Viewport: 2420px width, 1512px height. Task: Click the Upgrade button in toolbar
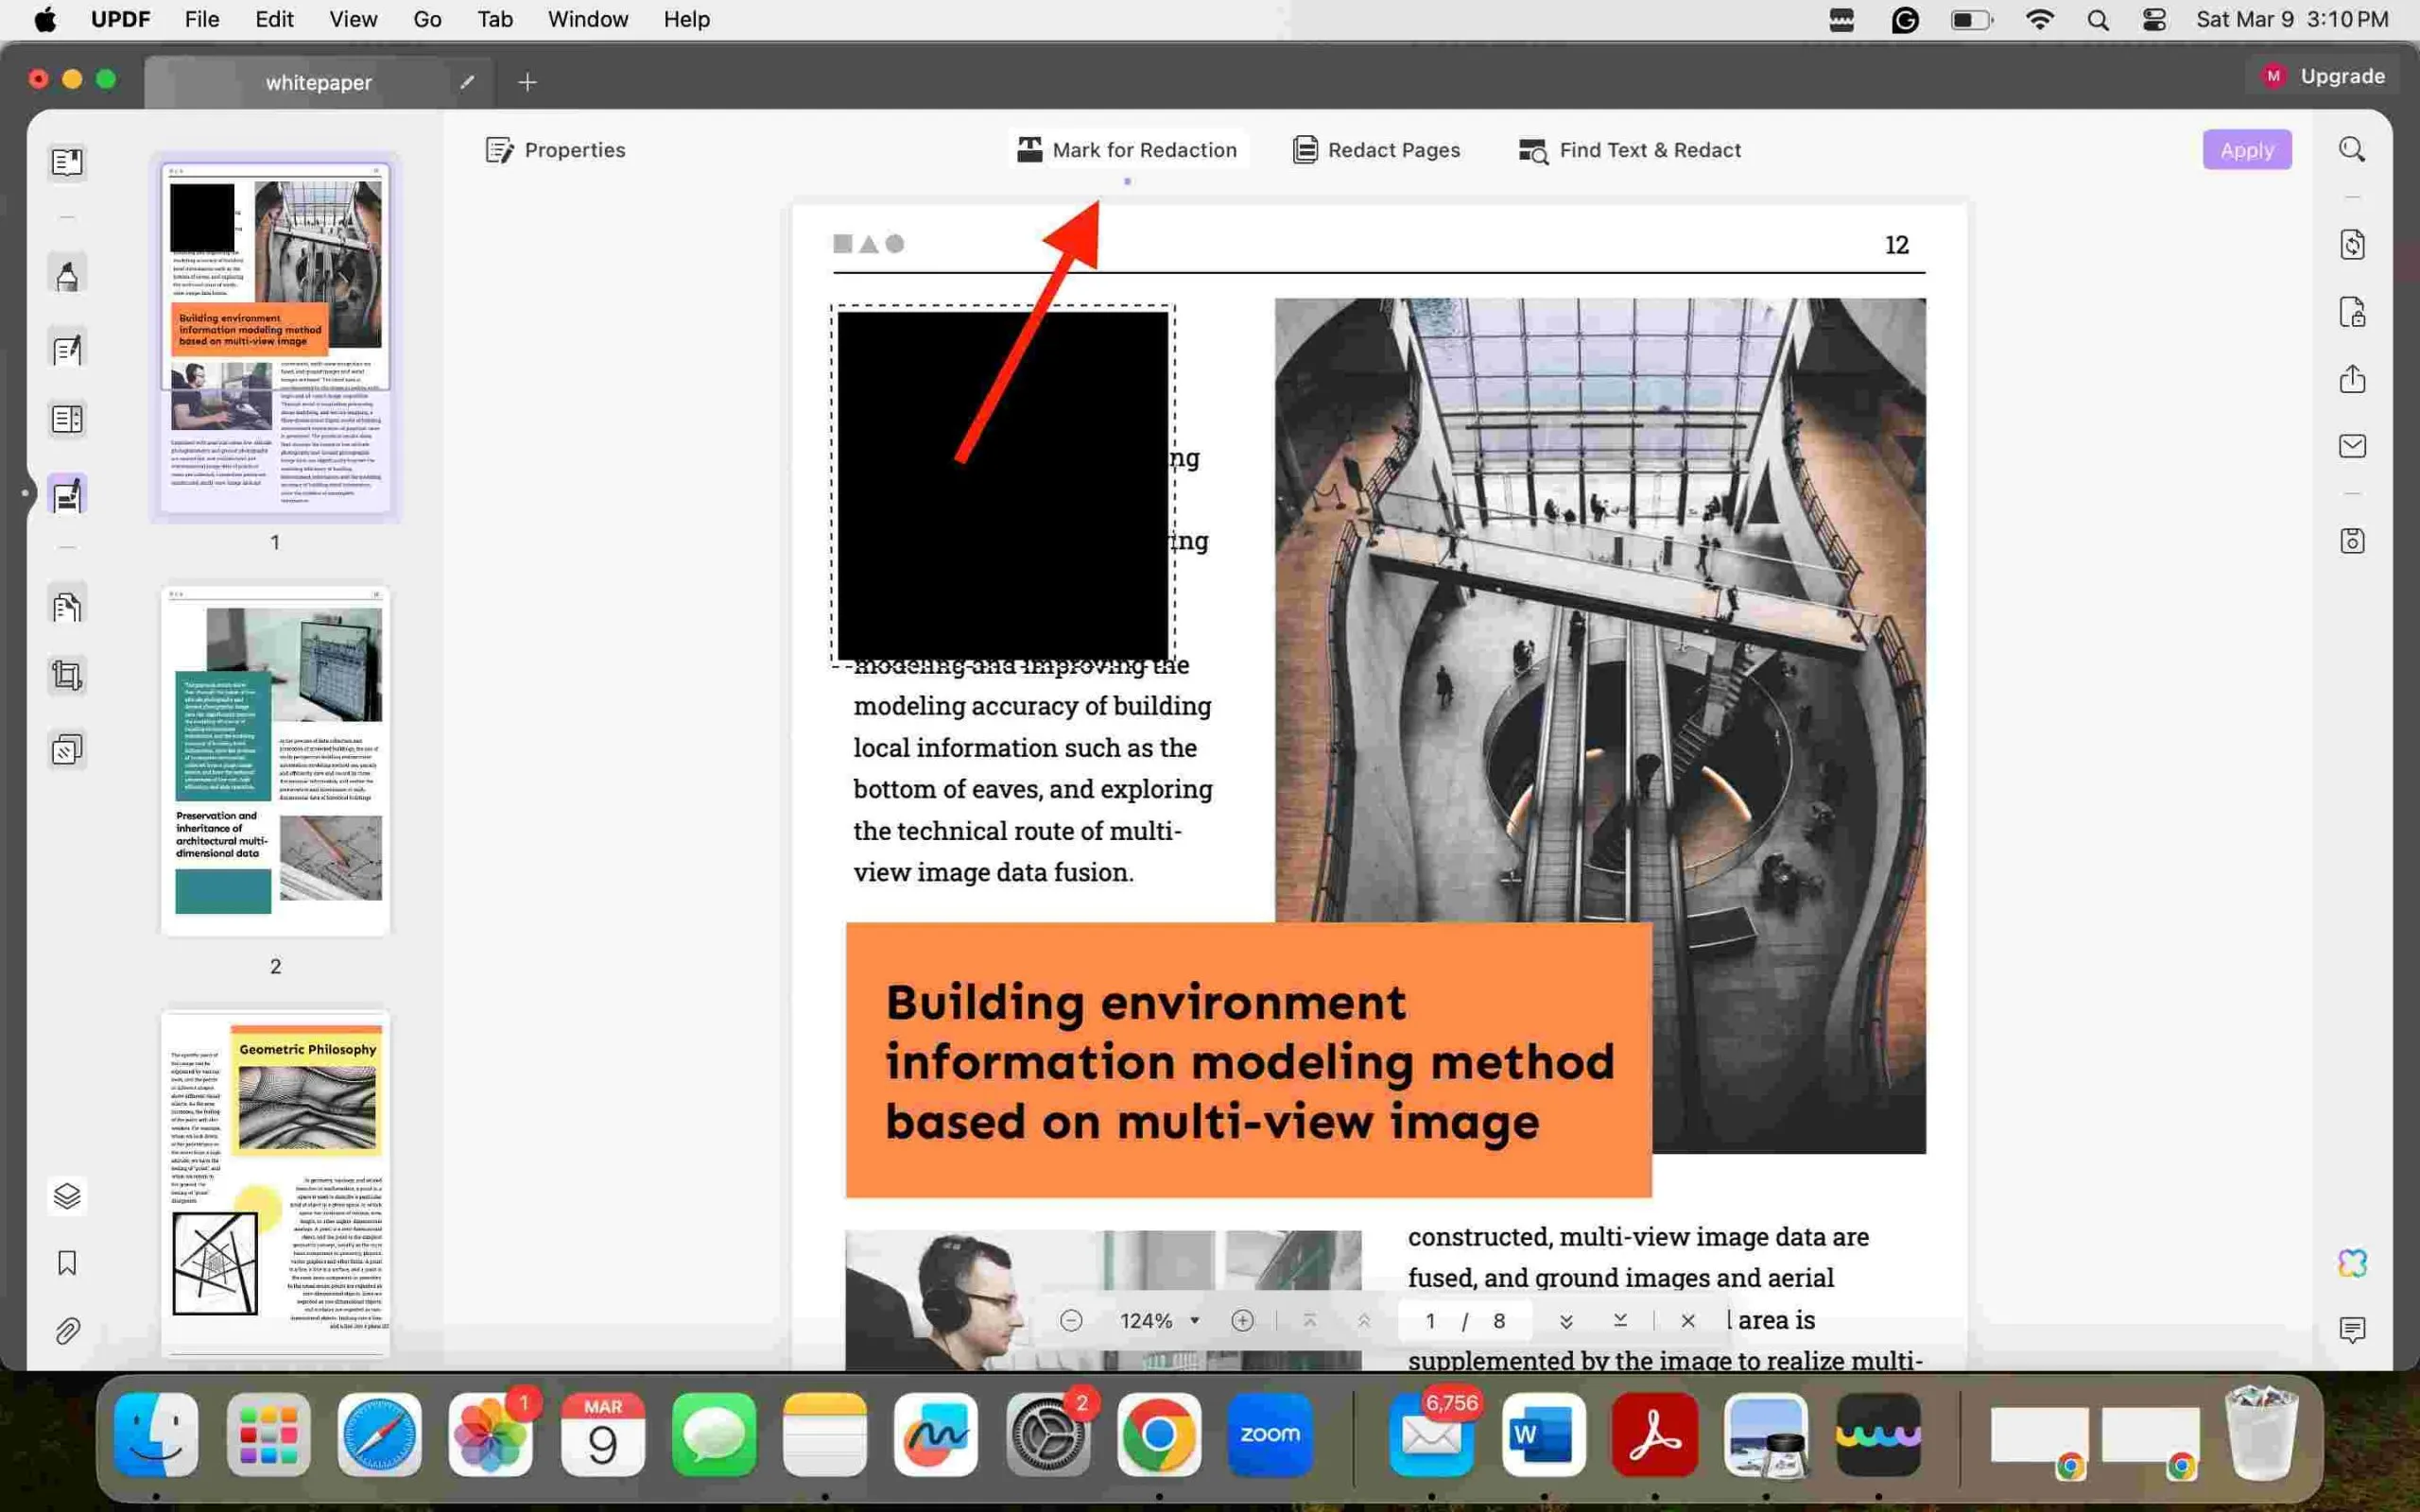pos(2325,75)
